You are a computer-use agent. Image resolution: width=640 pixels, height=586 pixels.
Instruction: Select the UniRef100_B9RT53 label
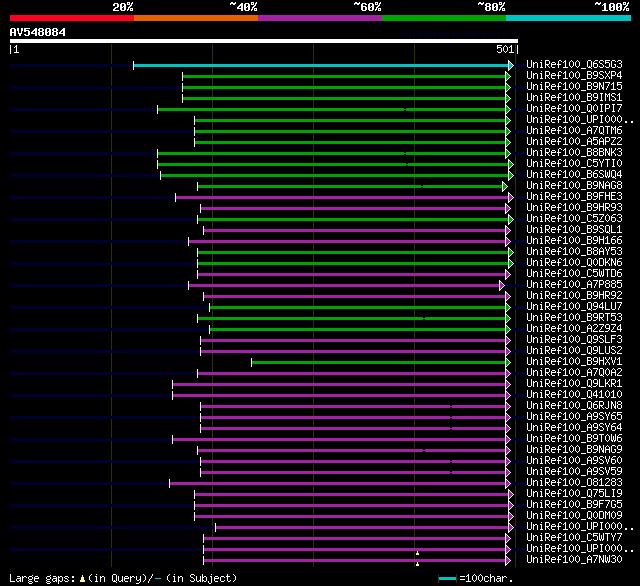(574, 318)
